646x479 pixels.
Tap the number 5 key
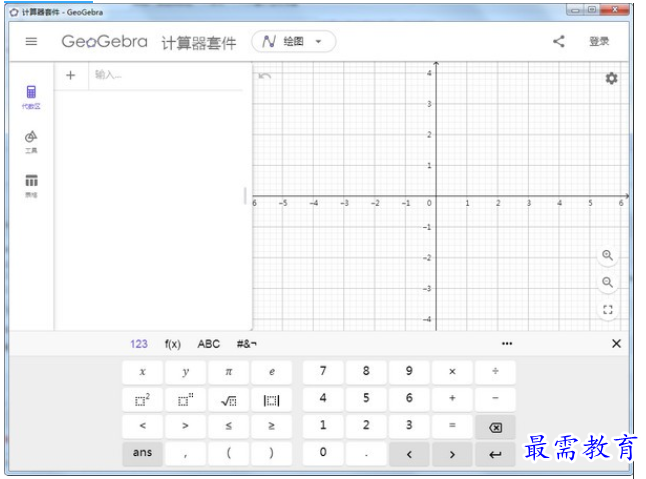[366, 399]
